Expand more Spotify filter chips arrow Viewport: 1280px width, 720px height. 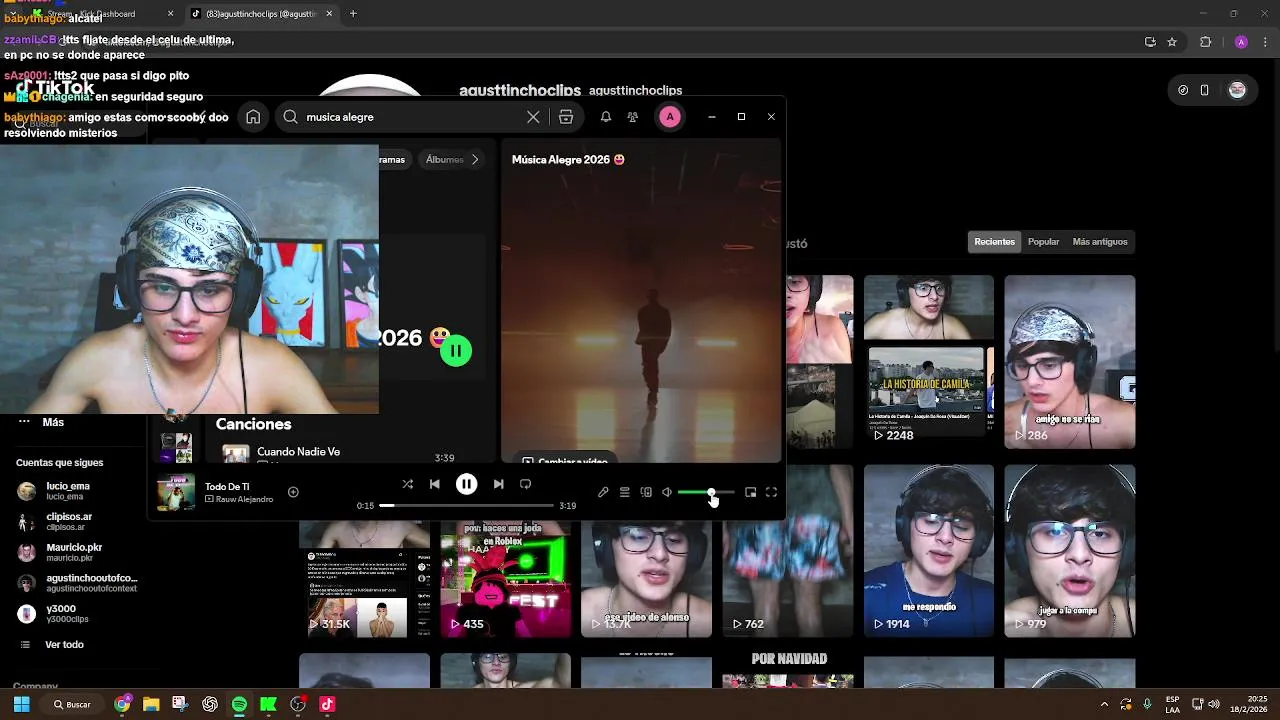pyautogui.click(x=475, y=159)
